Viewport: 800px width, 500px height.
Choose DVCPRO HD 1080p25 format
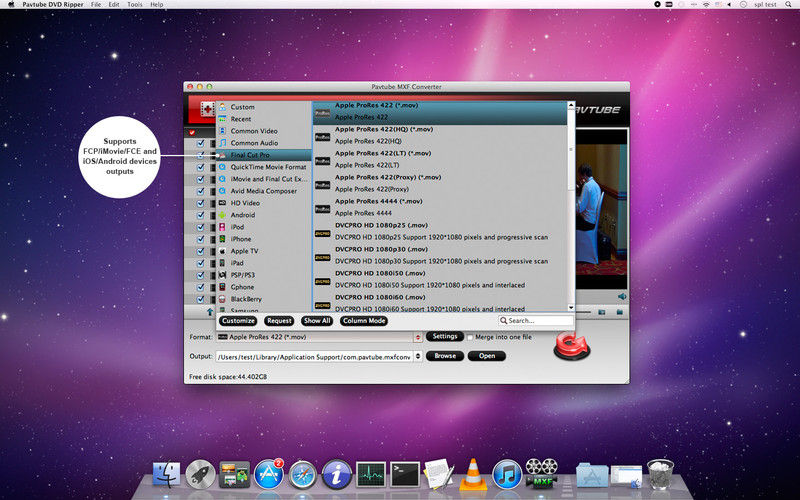point(440,231)
